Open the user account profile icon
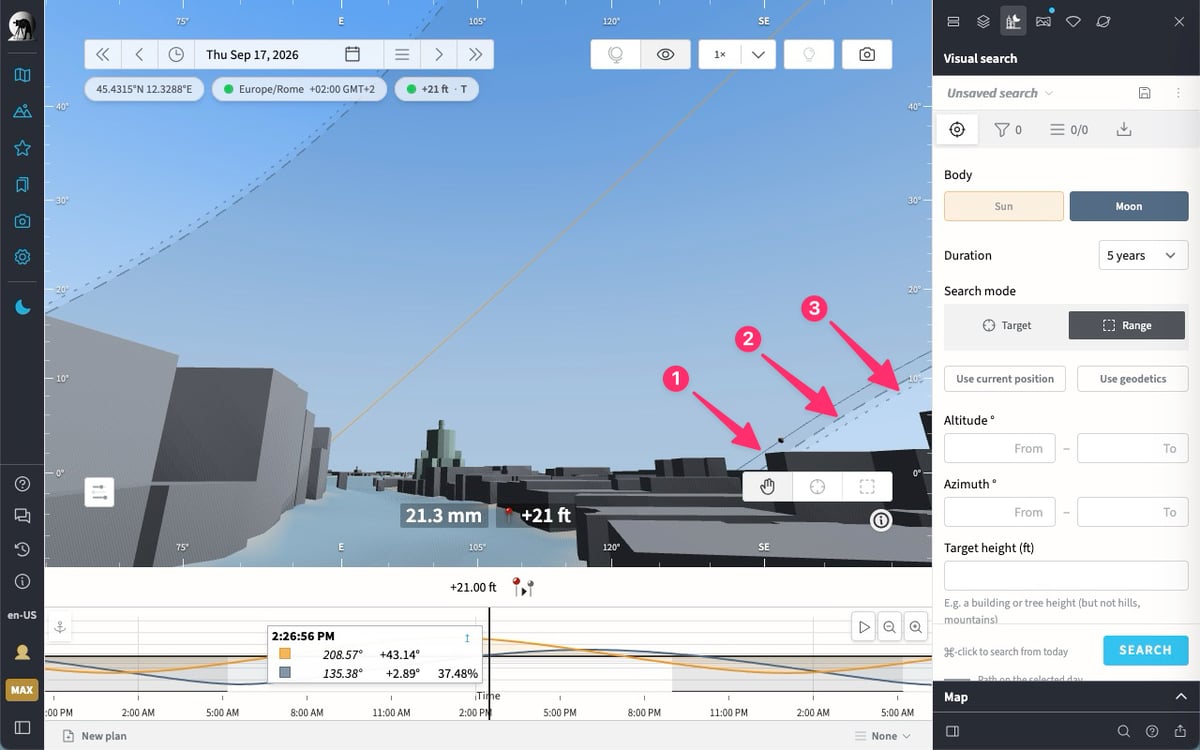Image resolution: width=1200 pixels, height=750 pixels. tap(22, 652)
